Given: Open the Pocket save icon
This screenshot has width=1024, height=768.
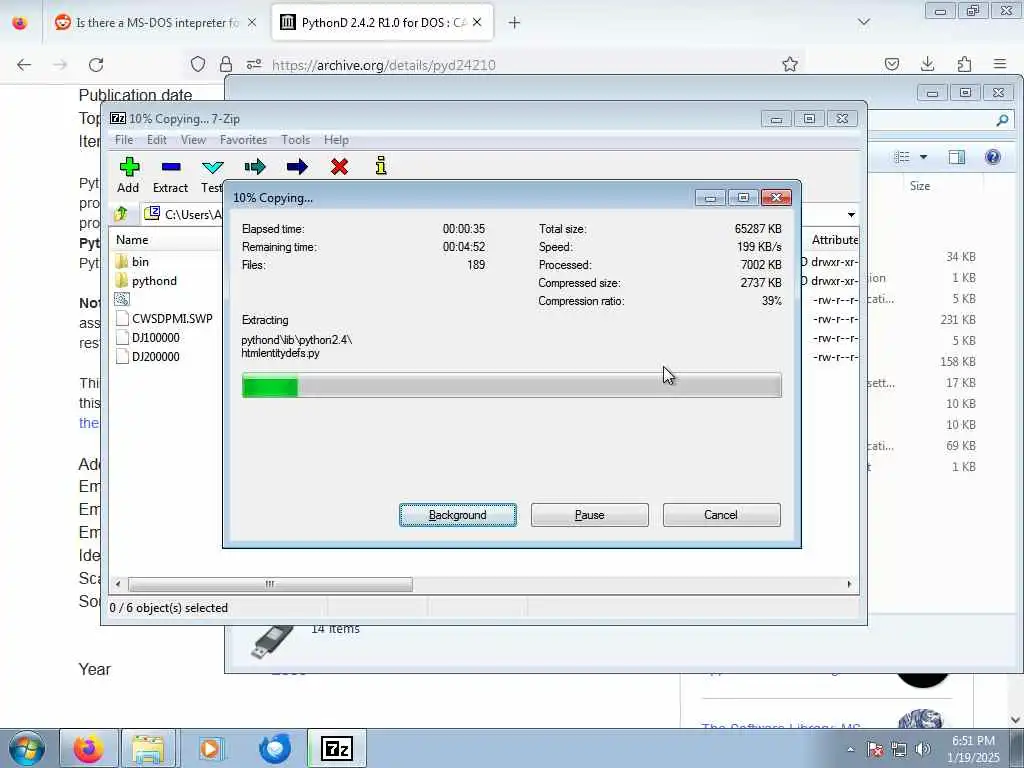Looking at the screenshot, I should [892, 64].
